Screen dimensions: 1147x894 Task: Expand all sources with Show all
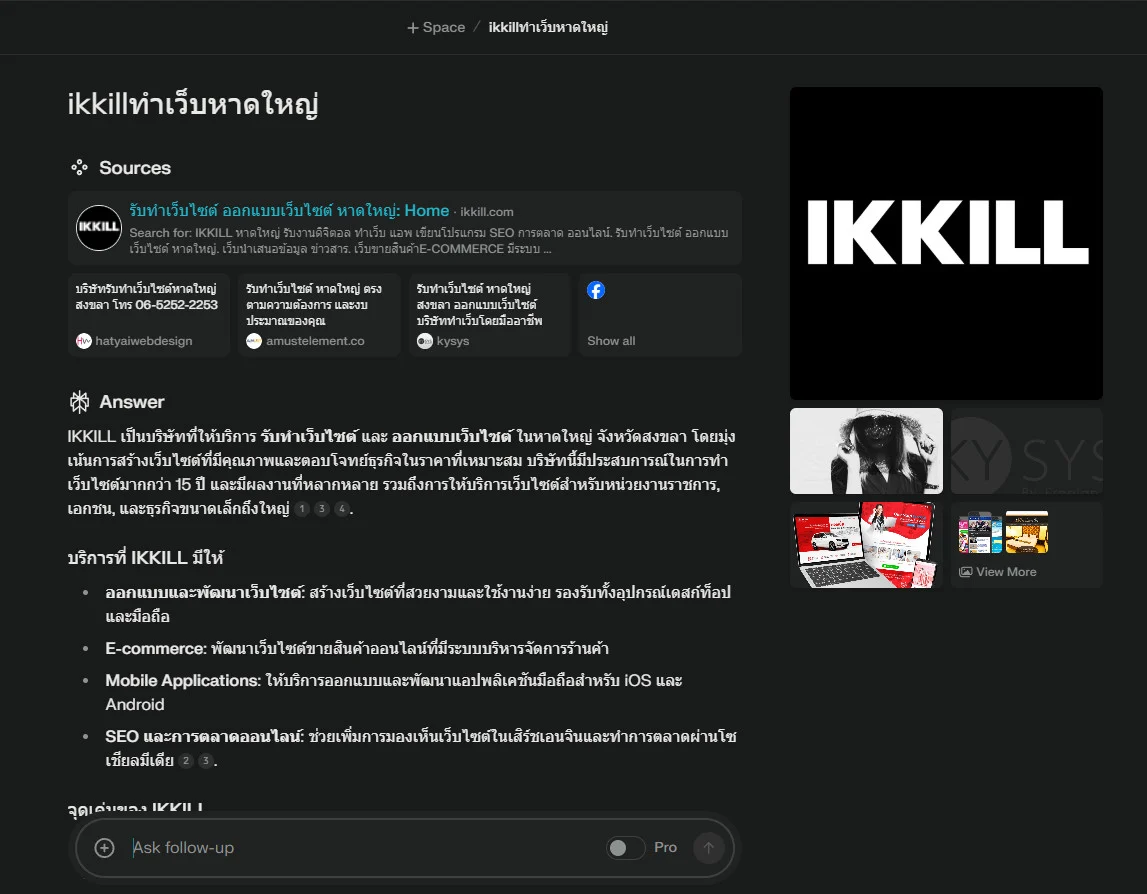click(x=611, y=341)
